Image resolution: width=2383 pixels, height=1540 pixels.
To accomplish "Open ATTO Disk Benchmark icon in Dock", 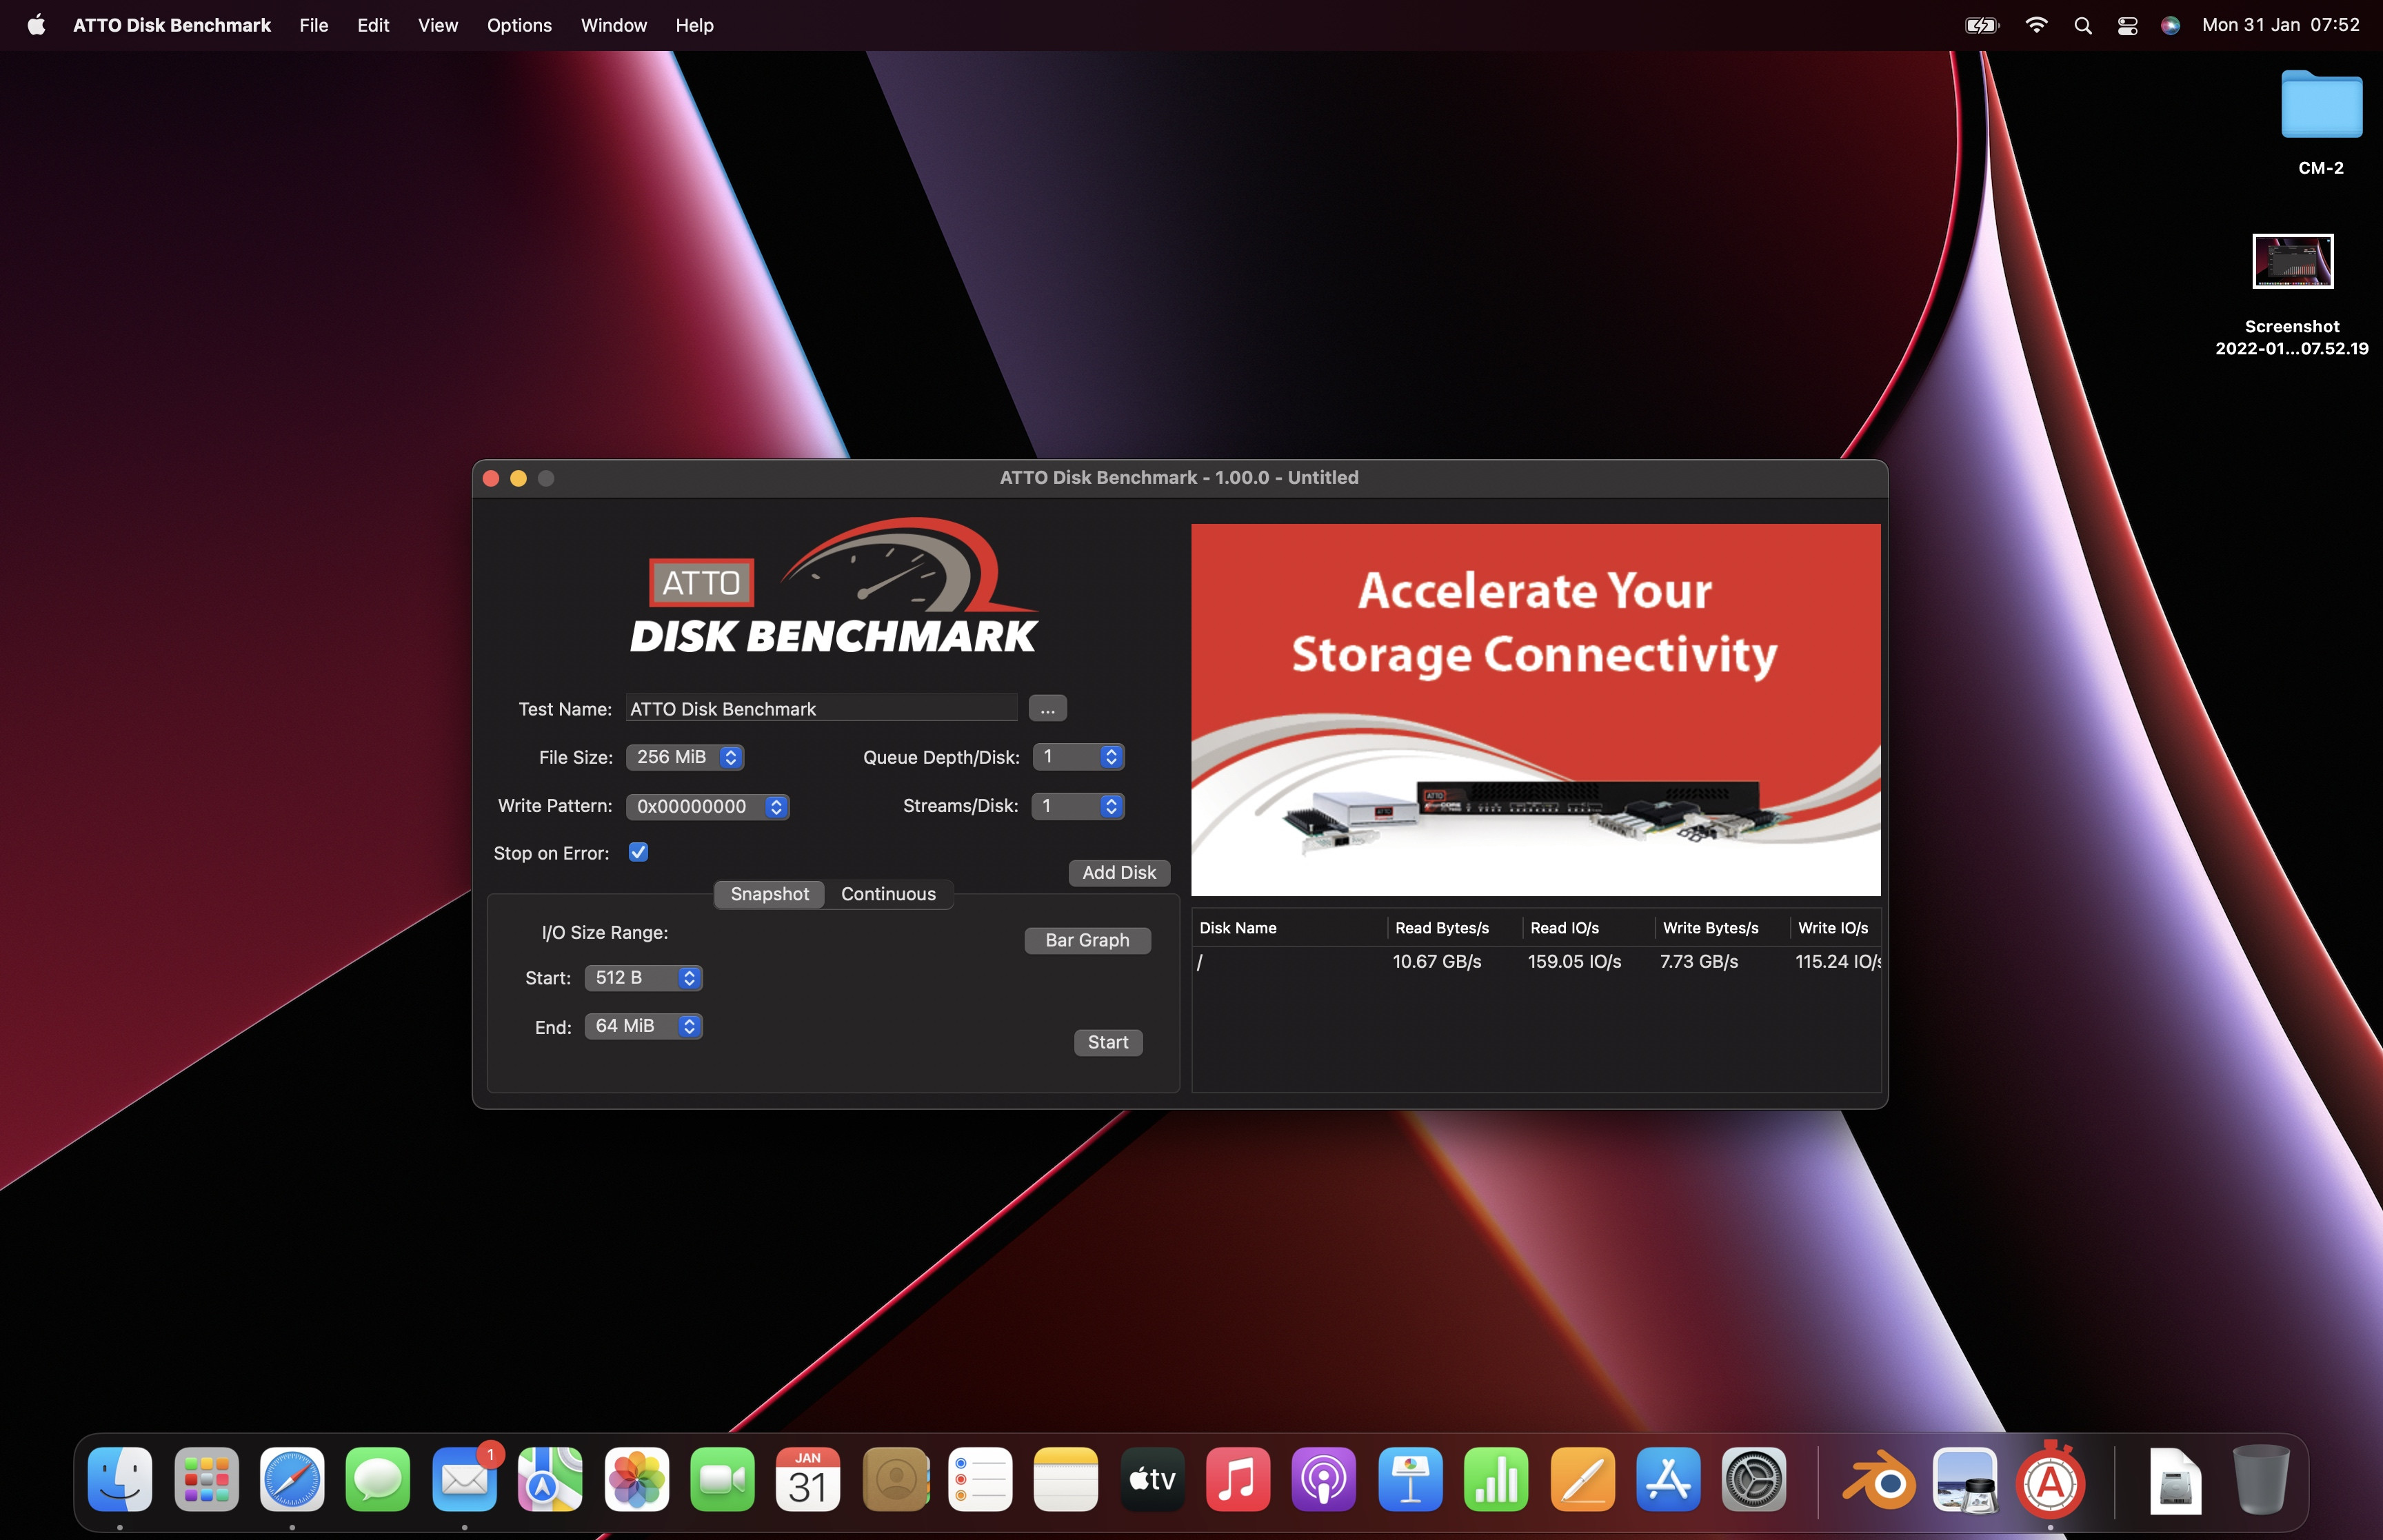I will coord(2050,1480).
